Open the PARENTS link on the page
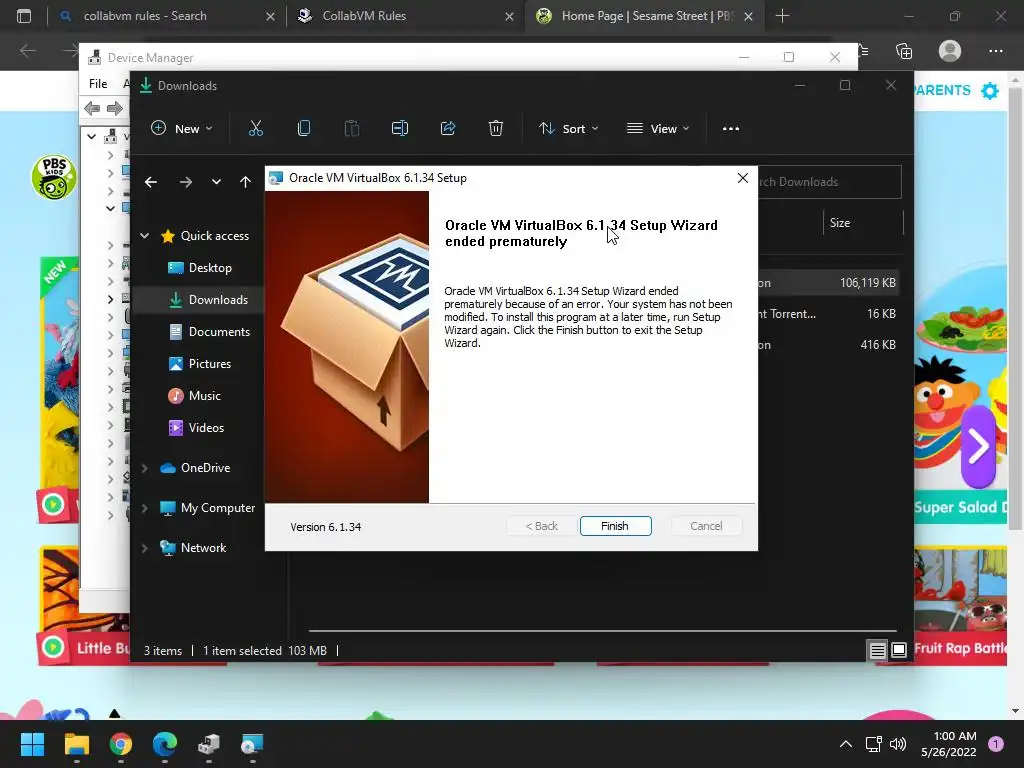1024x768 pixels. click(942, 91)
